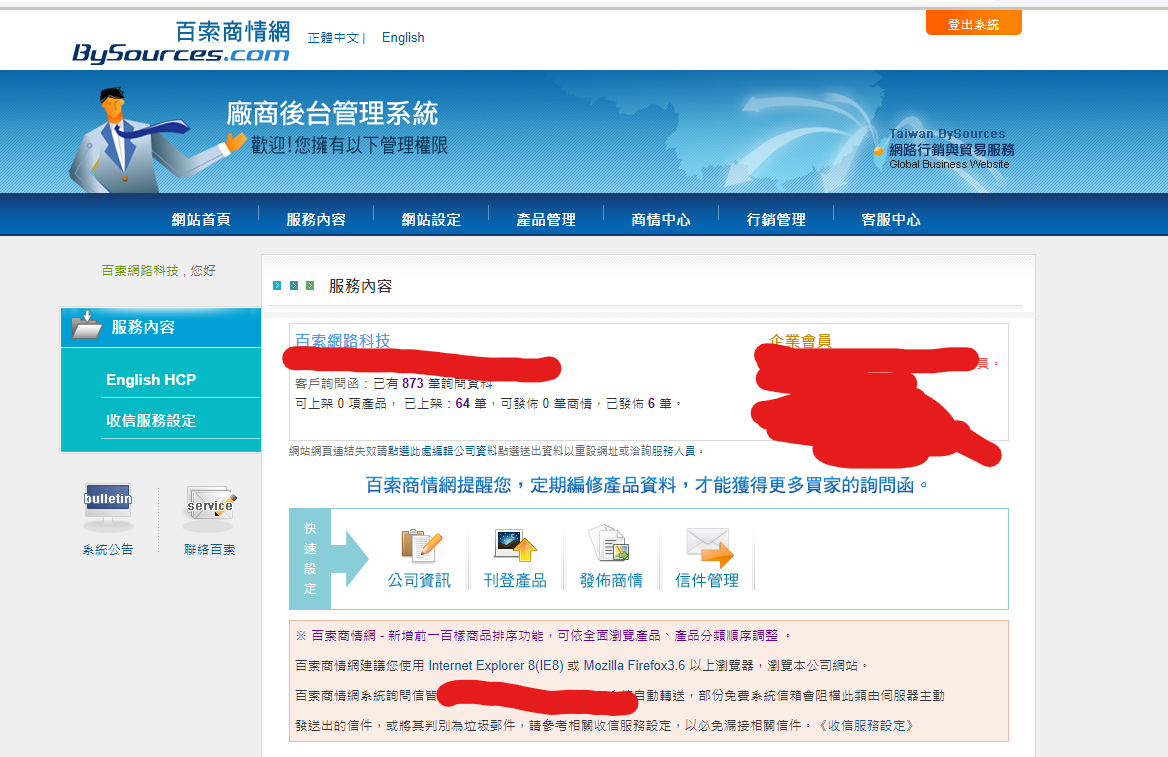Click the 百索網路科技，您好 greeting text
Image resolution: width=1168 pixels, height=757 pixels.
pyautogui.click(x=159, y=270)
